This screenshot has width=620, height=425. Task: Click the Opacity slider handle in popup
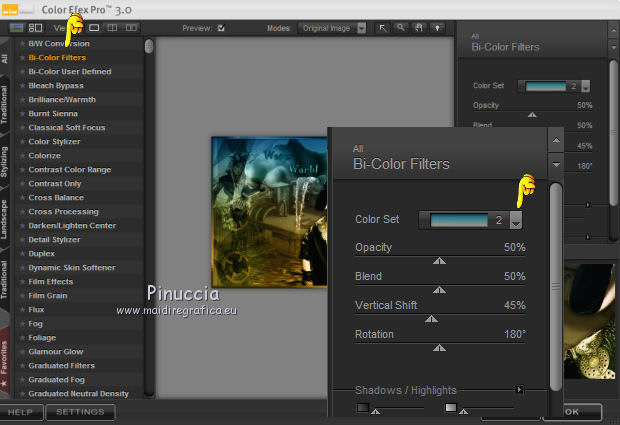[x=439, y=261]
